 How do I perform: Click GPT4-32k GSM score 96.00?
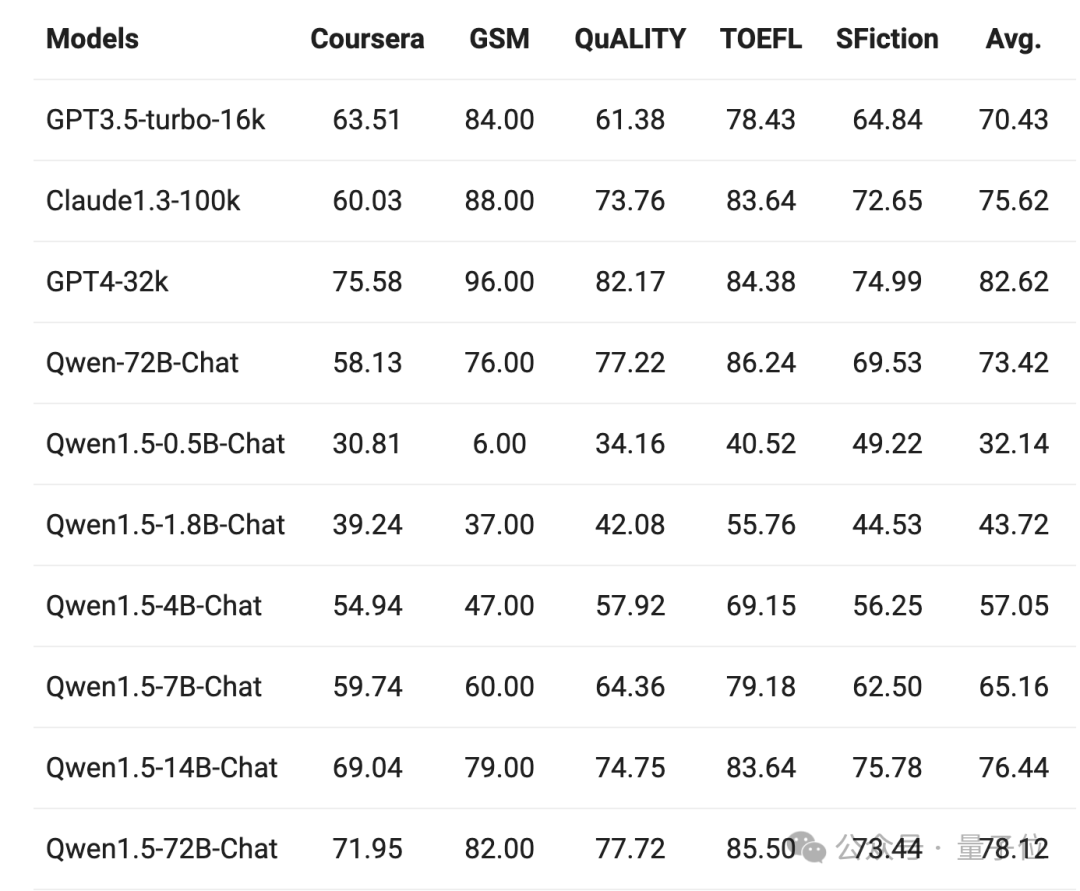pos(499,282)
